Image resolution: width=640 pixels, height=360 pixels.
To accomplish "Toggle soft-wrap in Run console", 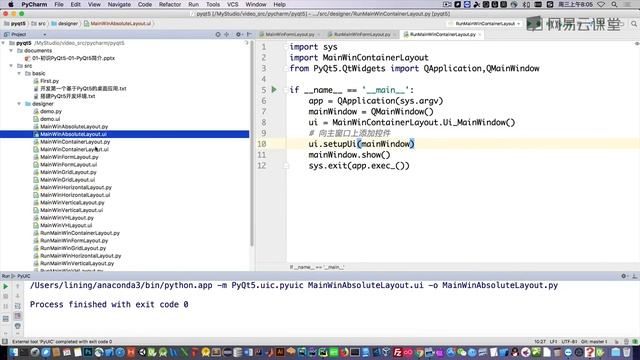I will tap(18, 306).
